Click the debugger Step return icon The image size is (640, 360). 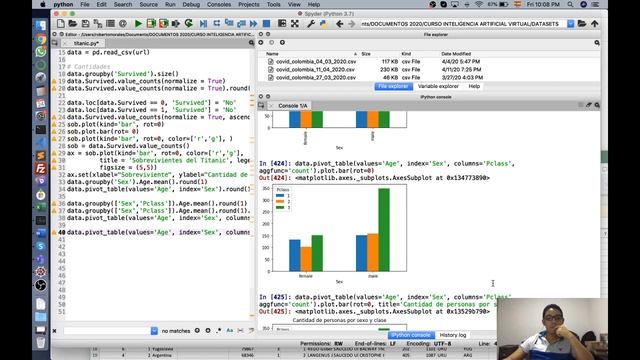(241, 24)
